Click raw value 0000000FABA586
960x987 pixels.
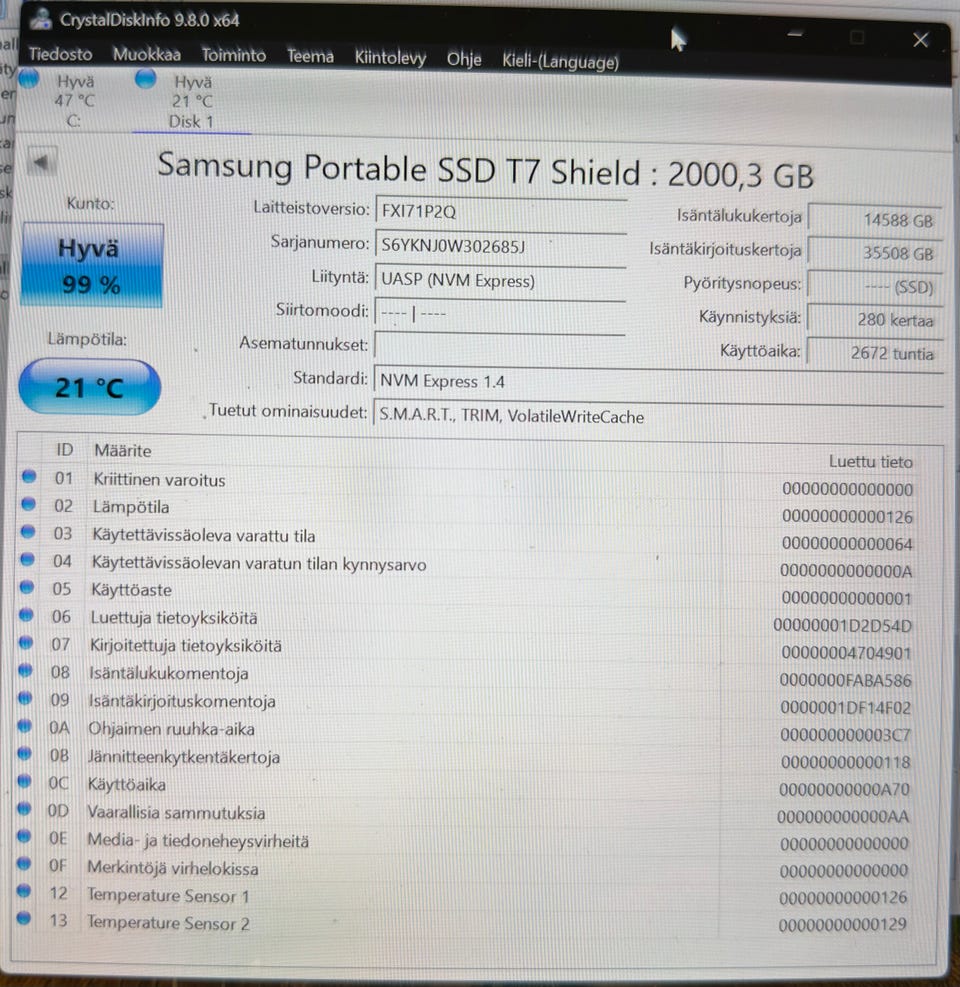pyautogui.click(x=845, y=680)
